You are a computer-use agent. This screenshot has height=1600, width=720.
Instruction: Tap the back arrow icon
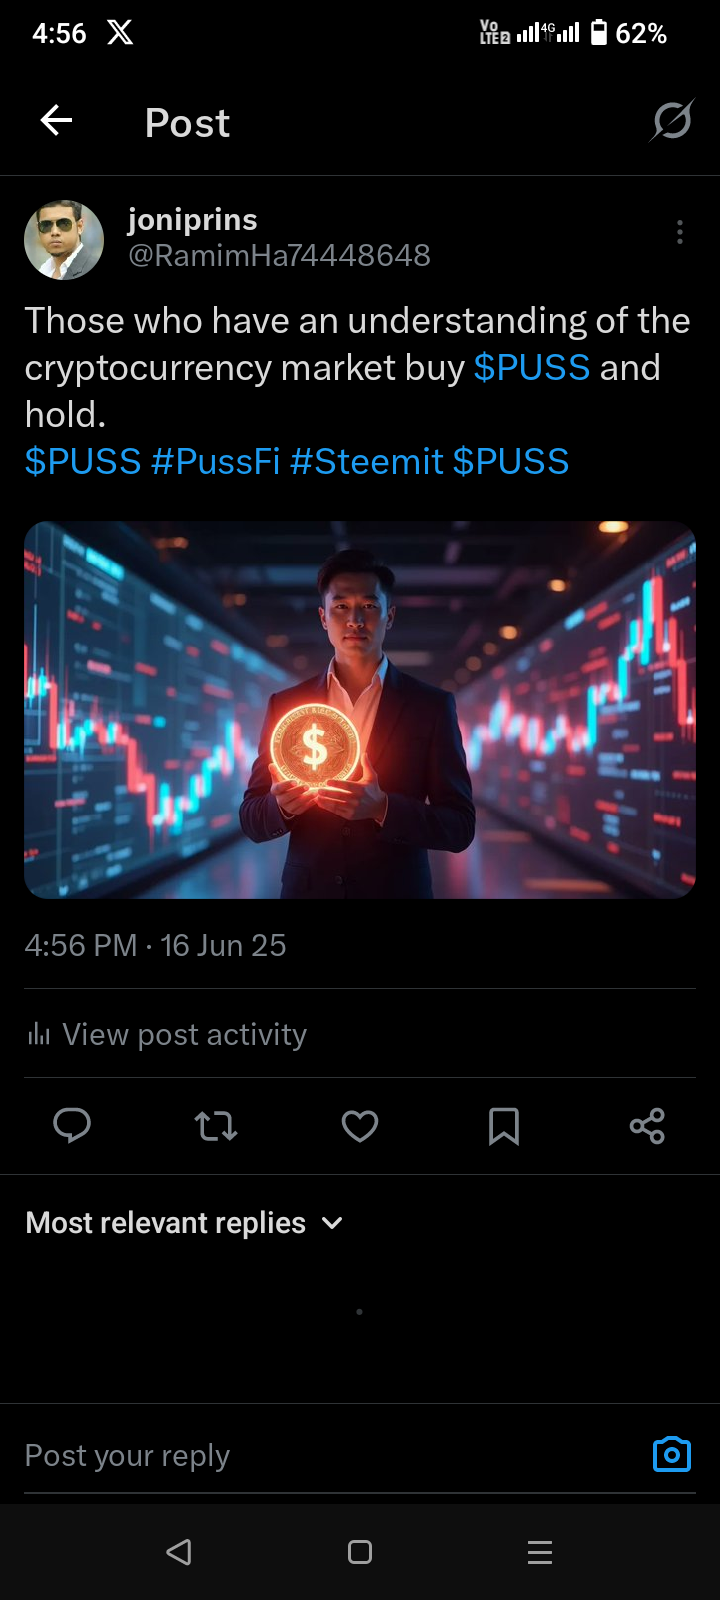pos(56,121)
